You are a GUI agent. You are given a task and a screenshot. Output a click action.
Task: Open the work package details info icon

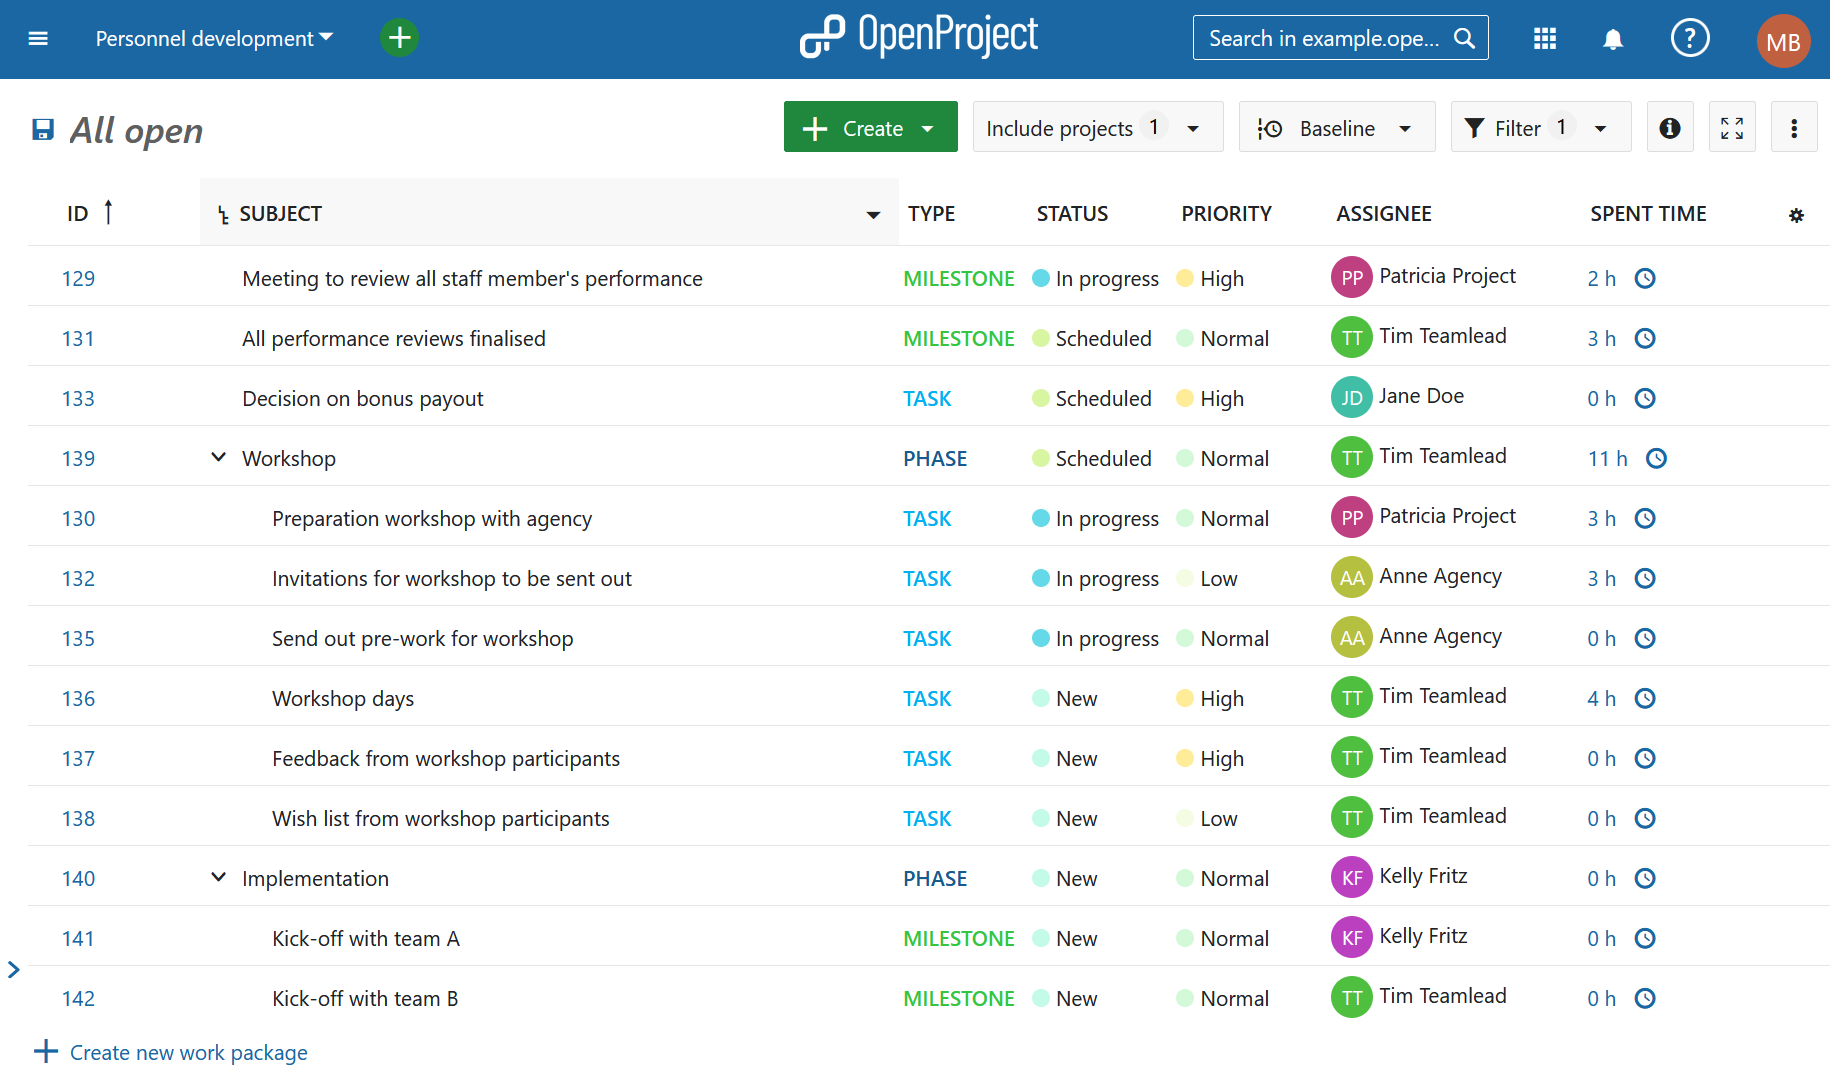[1670, 127]
